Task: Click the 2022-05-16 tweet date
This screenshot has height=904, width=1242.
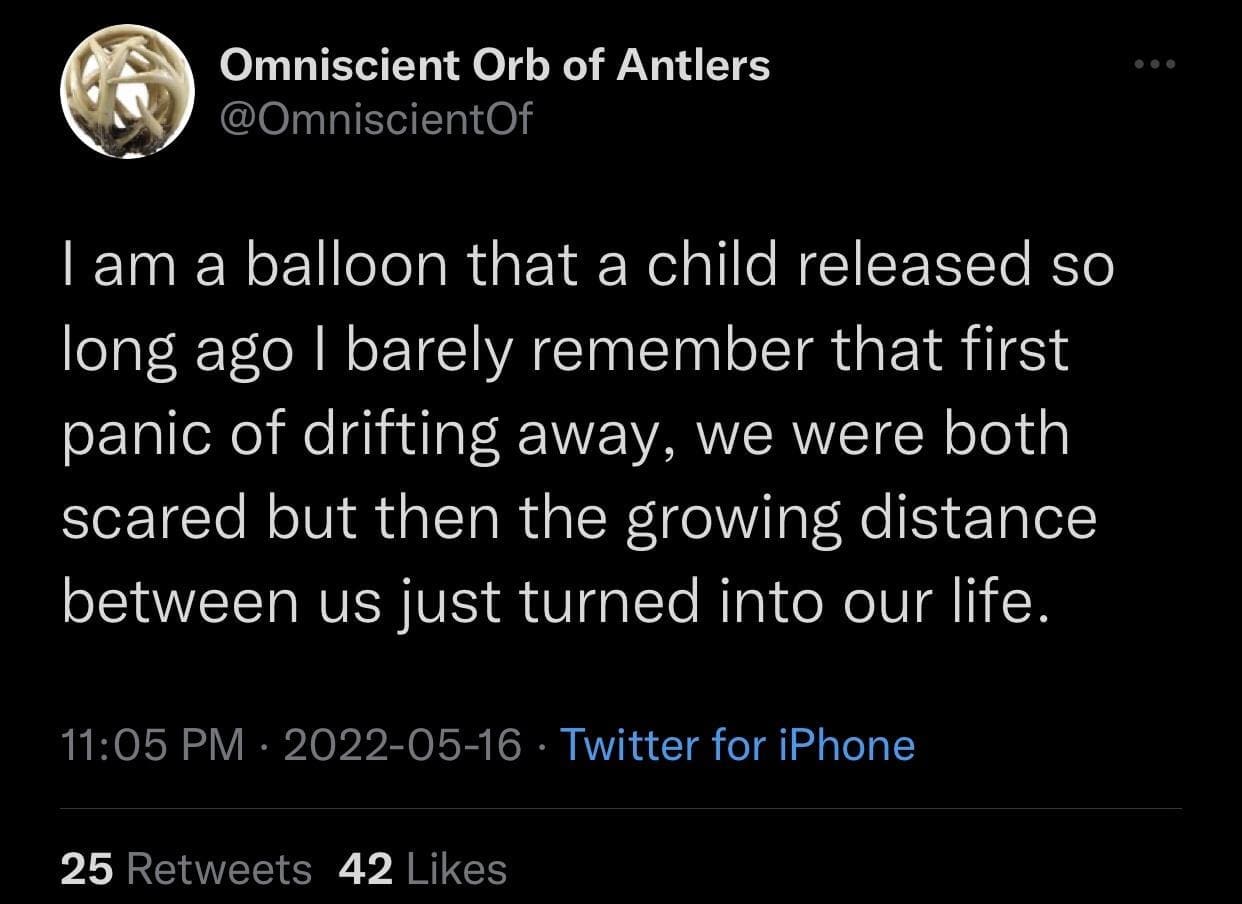Action: tap(402, 745)
